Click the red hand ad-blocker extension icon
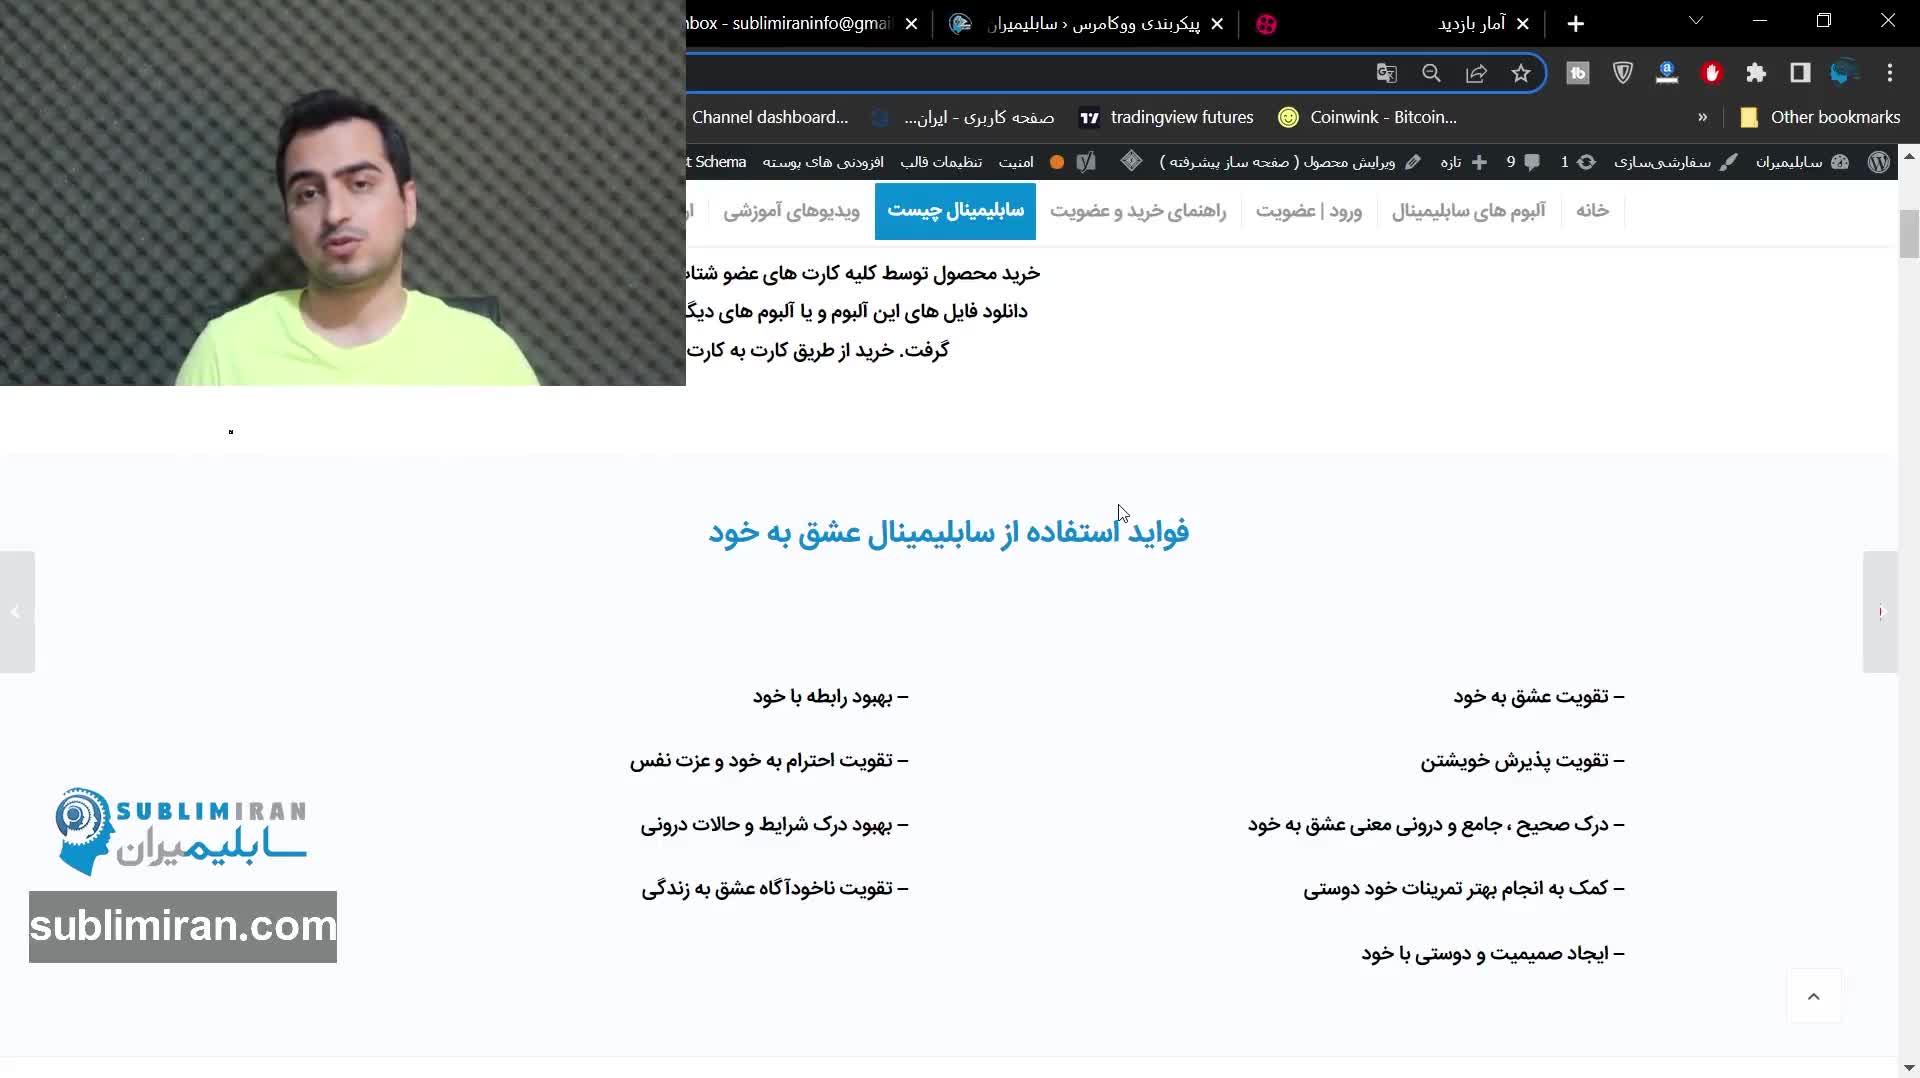The height and width of the screenshot is (1078, 1920). pos(1712,73)
